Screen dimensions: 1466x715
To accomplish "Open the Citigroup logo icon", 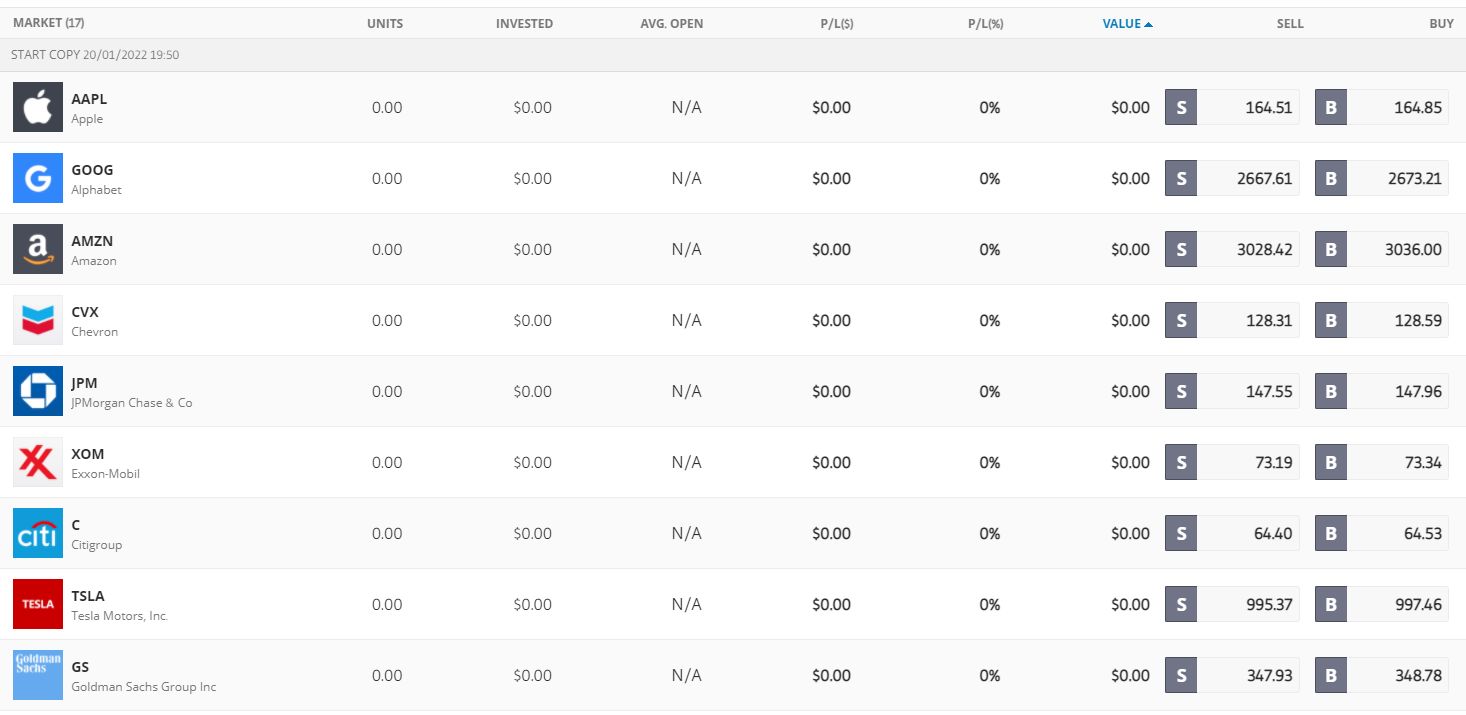I will [x=38, y=533].
